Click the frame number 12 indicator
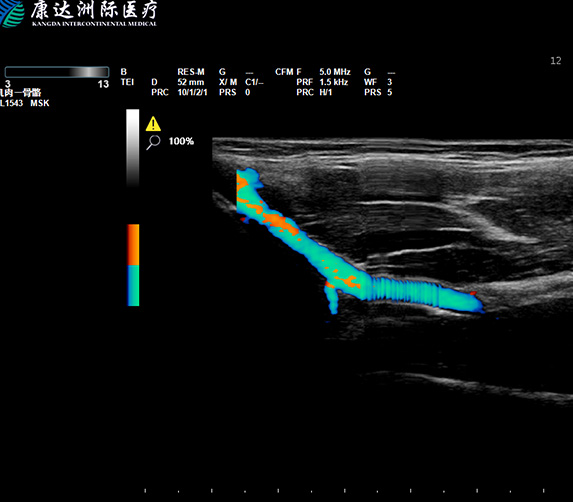 point(556,61)
